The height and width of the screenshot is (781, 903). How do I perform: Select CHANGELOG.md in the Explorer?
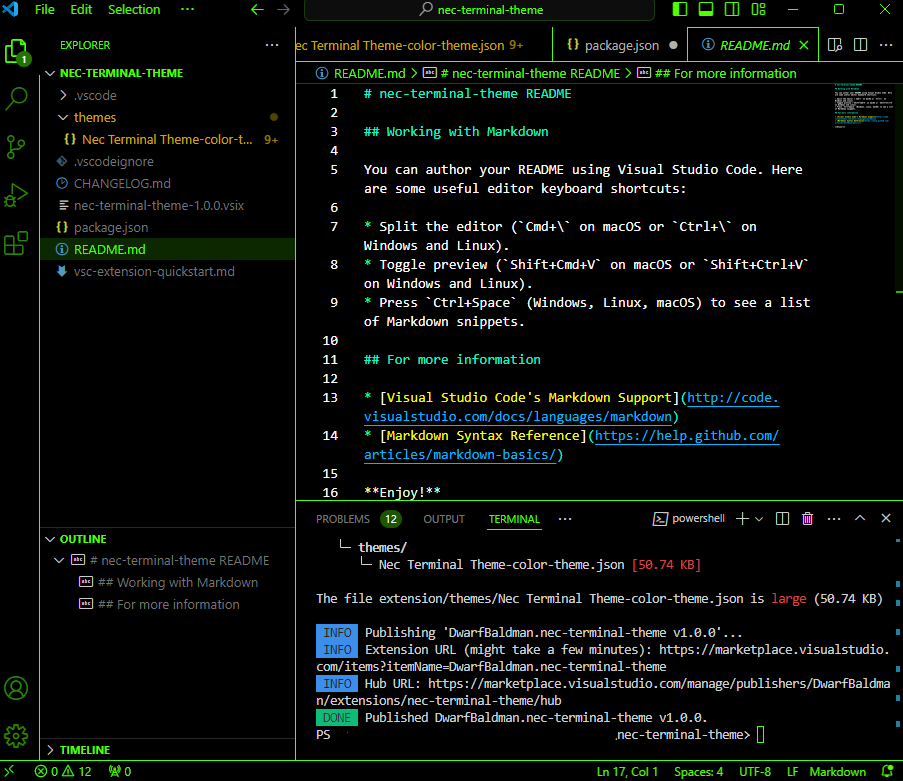122,183
